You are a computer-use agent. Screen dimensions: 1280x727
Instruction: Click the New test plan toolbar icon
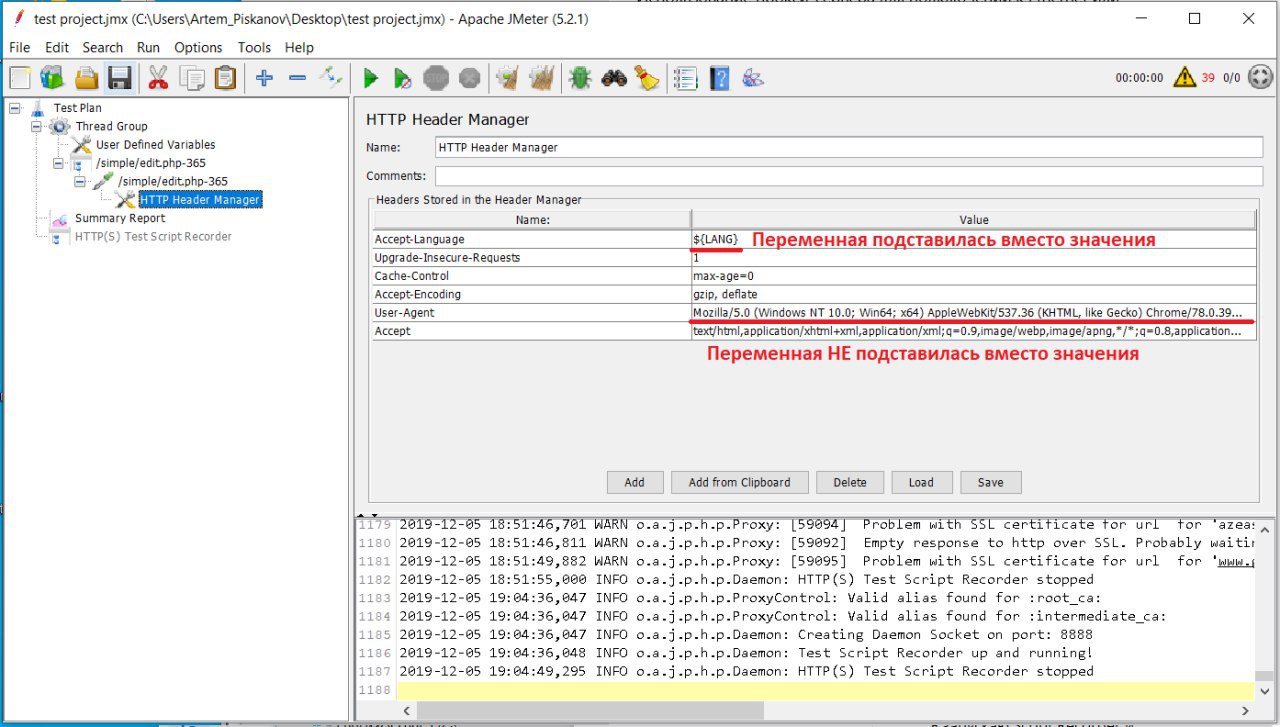(x=20, y=77)
